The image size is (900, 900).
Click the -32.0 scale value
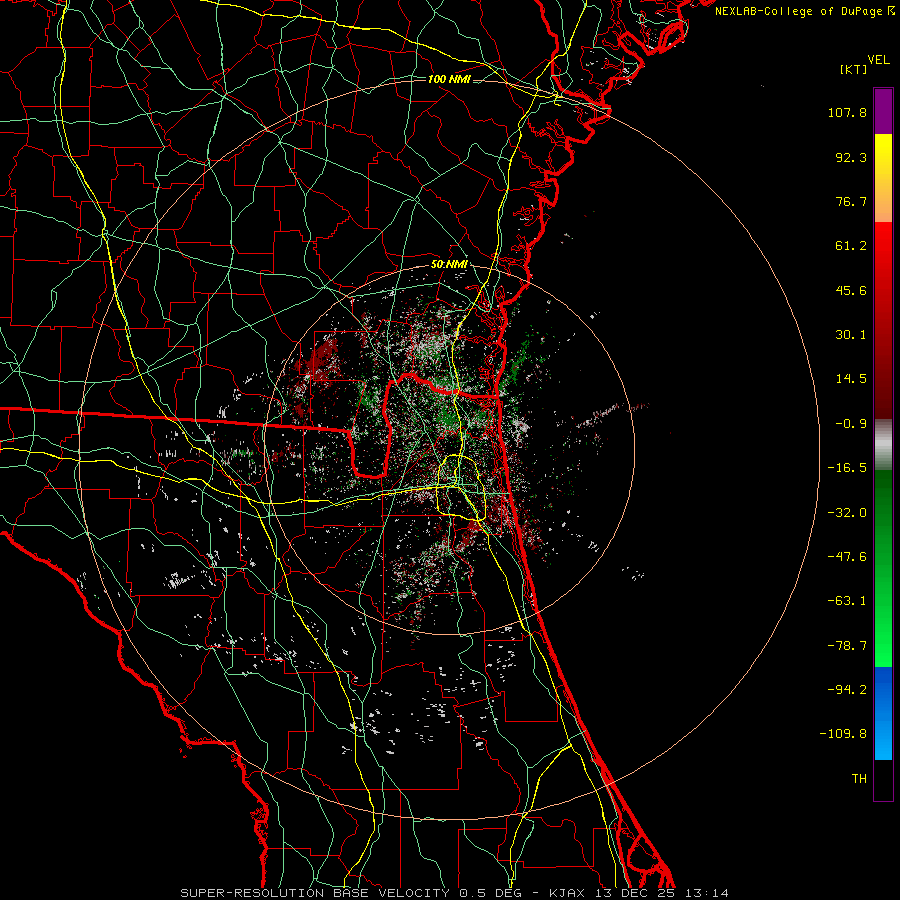point(847,513)
